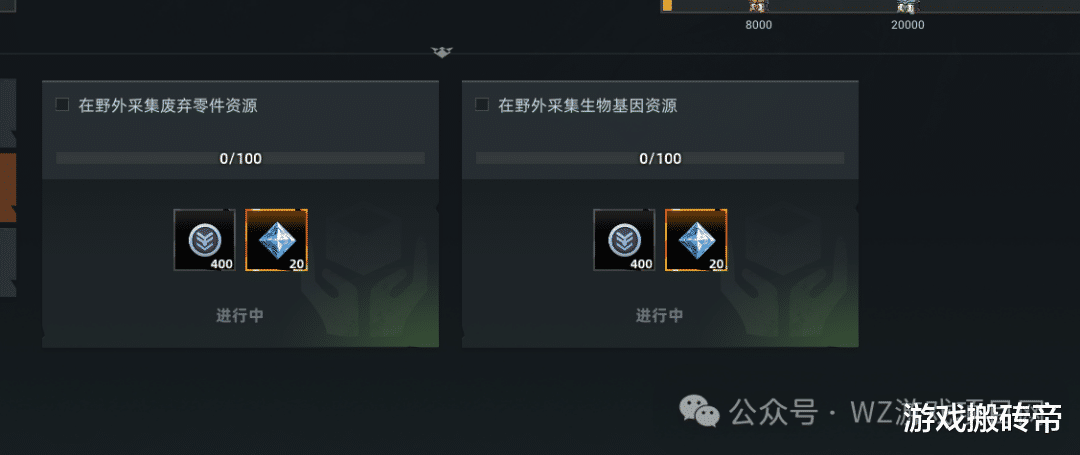The width and height of the screenshot is (1080, 455).
Task: Click the 0/100 progress bar for 生物基因
Action: pos(660,158)
